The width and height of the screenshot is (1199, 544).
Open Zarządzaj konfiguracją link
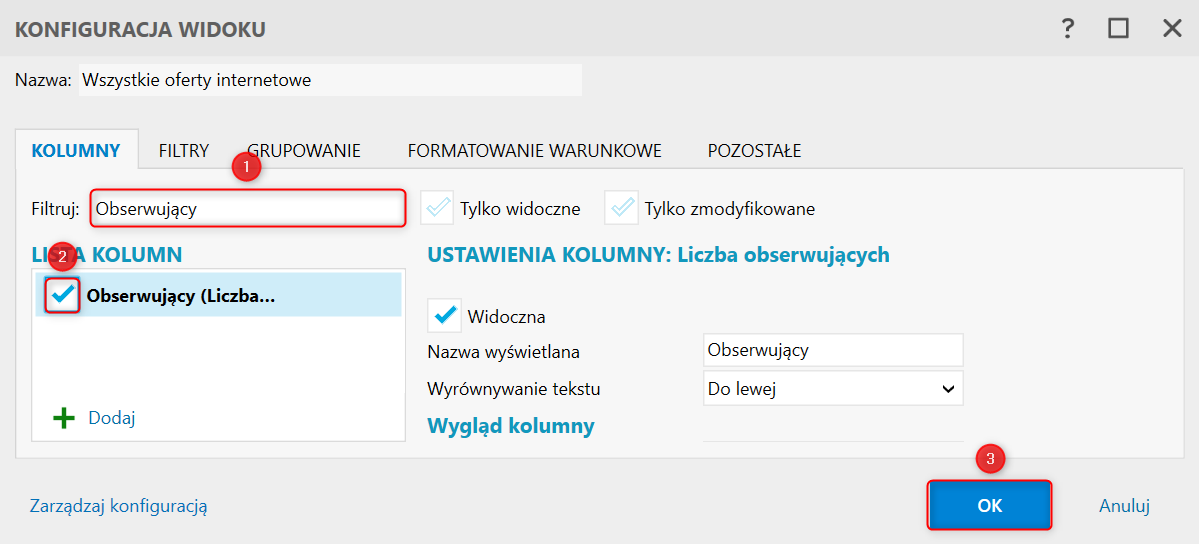(x=118, y=506)
